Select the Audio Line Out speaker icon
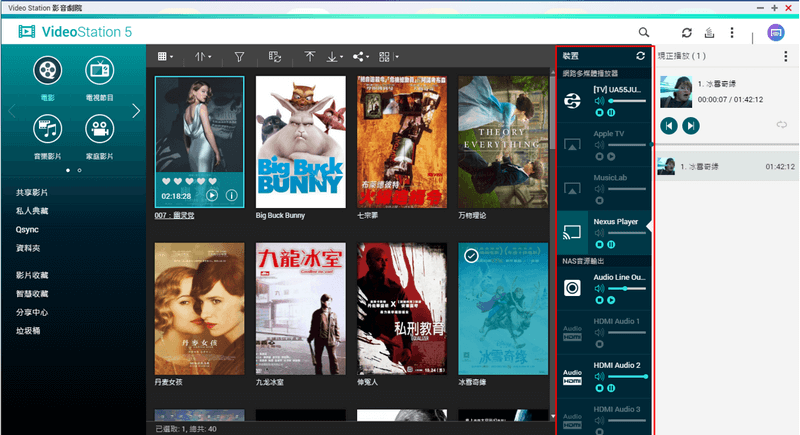This screenshot has width=800, height=435. tap(572, 288)
